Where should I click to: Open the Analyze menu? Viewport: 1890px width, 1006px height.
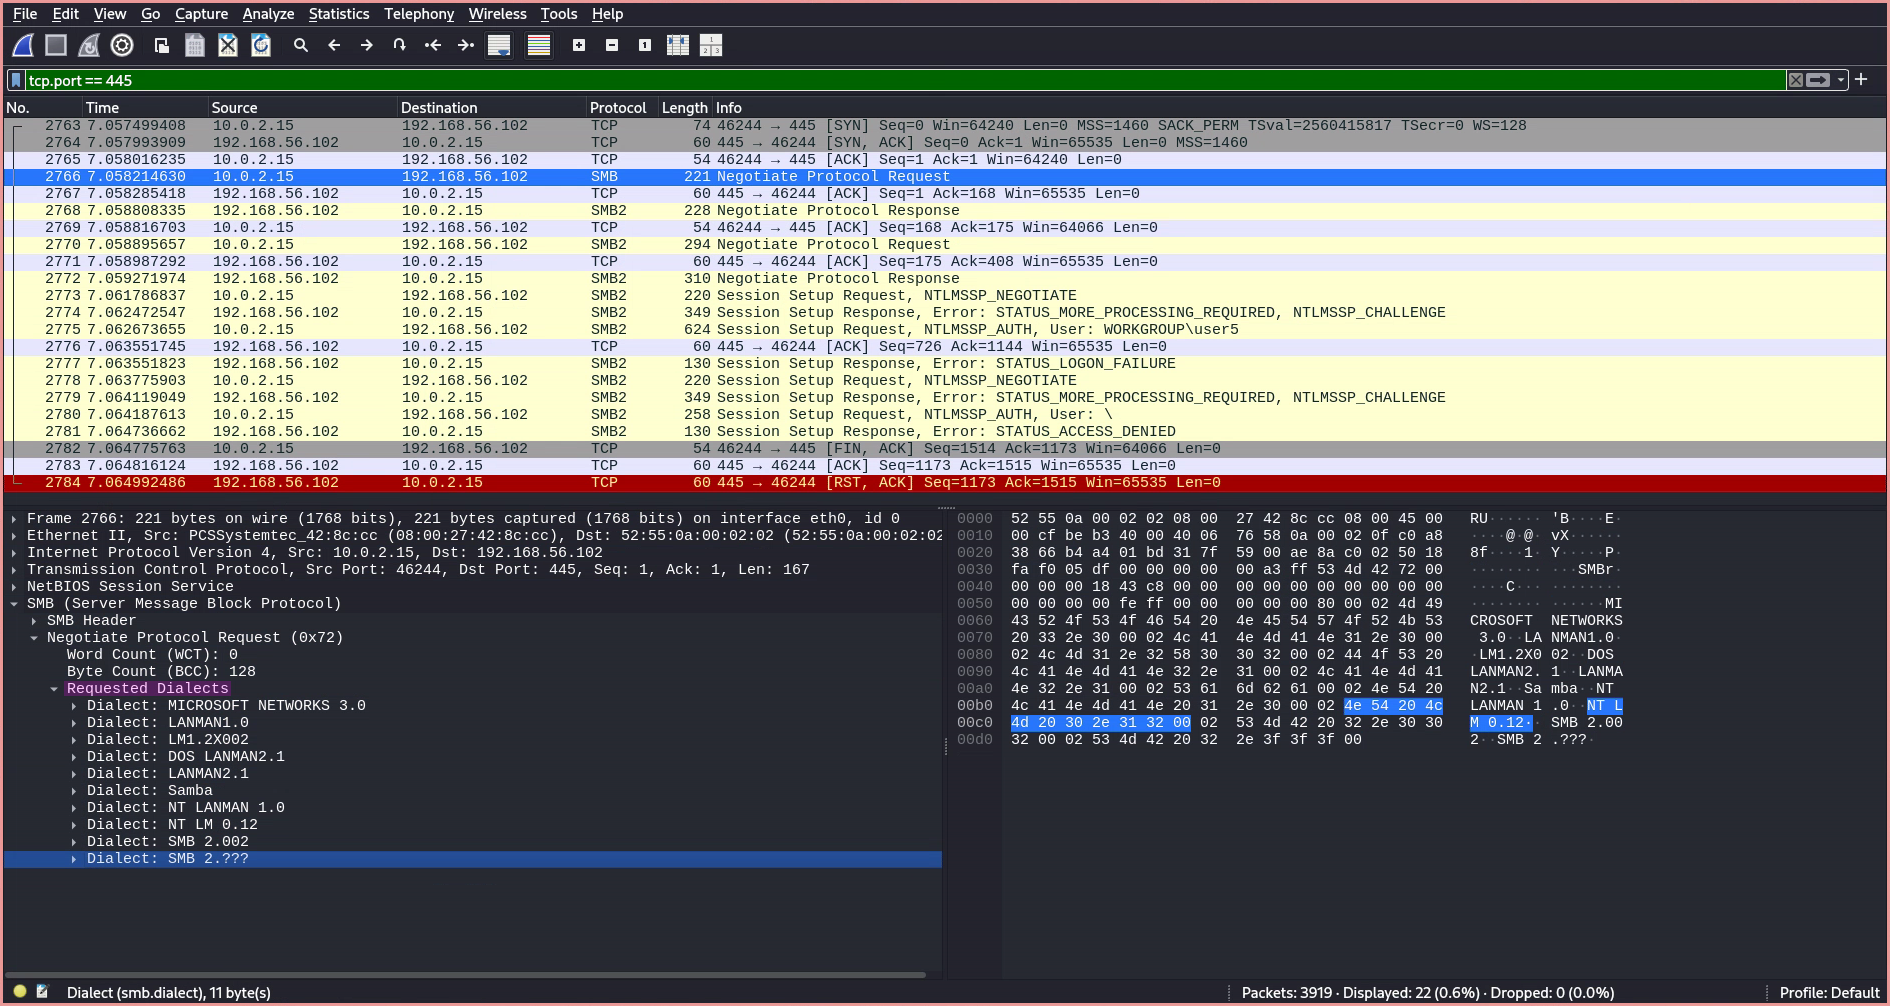click(268, 14)
